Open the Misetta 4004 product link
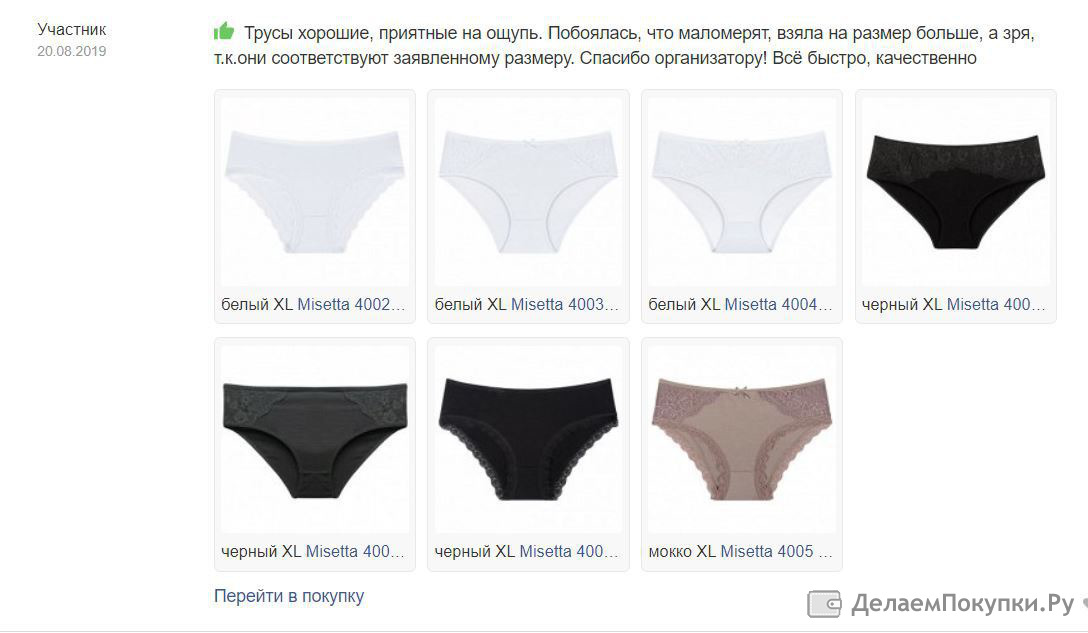 tap(779, 305)
